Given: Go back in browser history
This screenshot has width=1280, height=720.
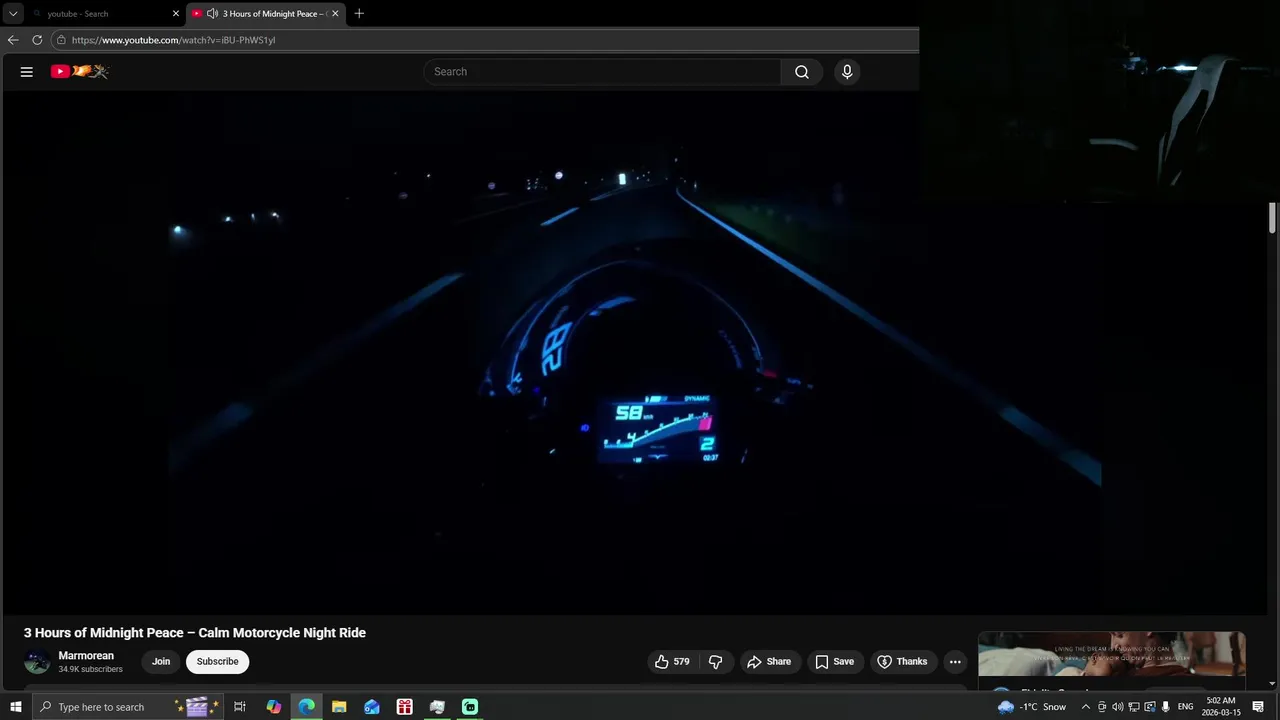Looking at the screenshot, I should [x=13, y=40].
